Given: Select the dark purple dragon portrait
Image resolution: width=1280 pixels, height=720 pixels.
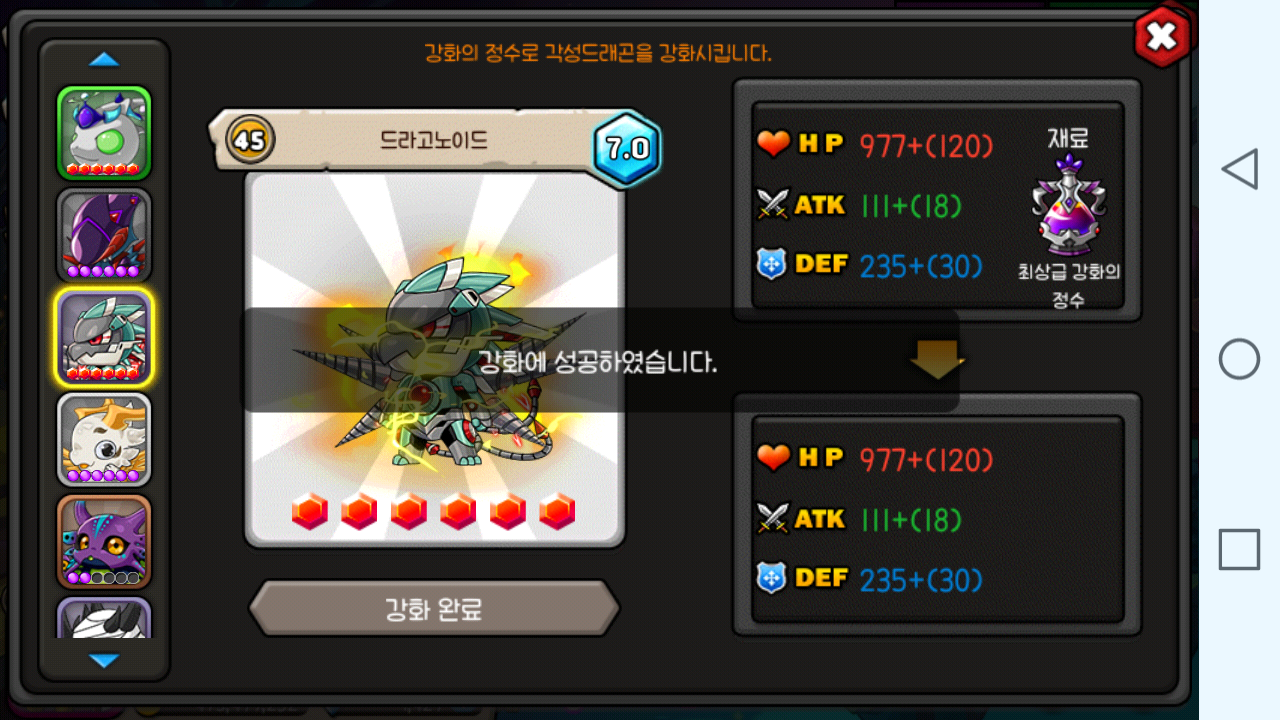Looking at the screenshot, I should (104, 236).
